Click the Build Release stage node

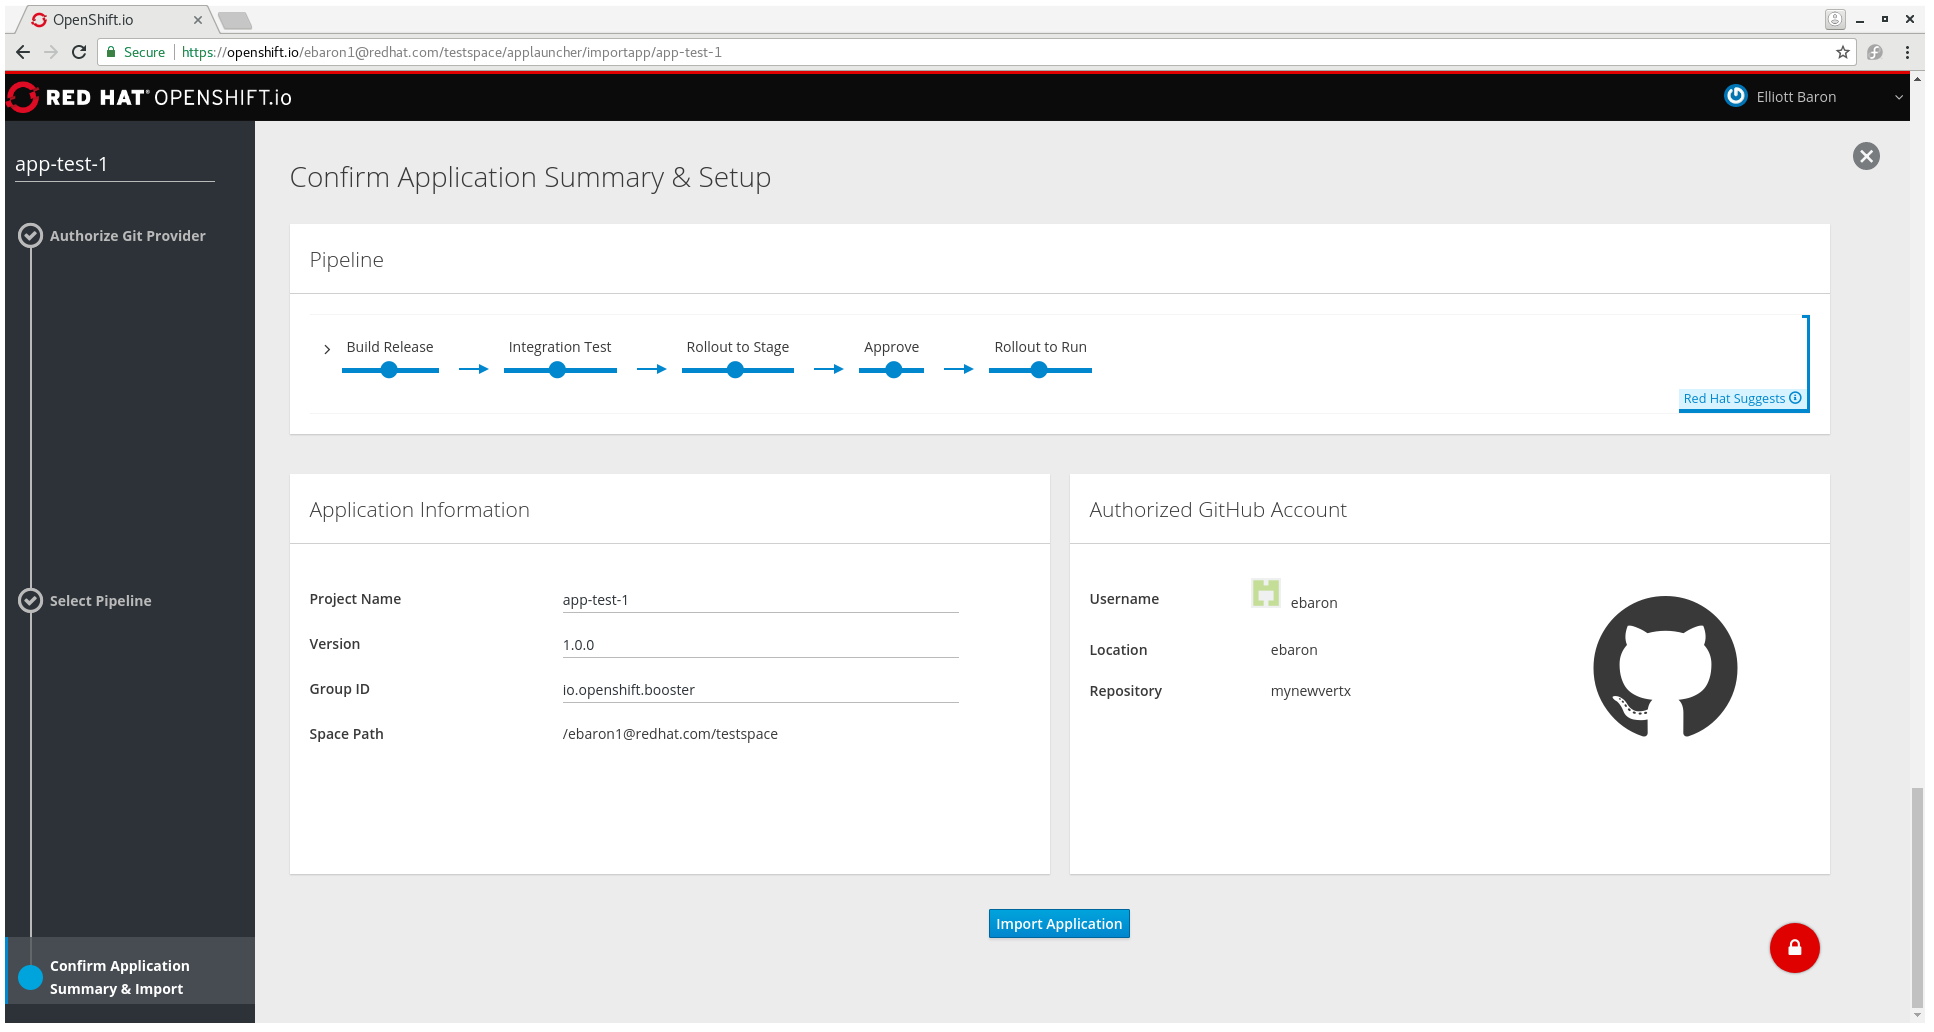tap(389, 370)
